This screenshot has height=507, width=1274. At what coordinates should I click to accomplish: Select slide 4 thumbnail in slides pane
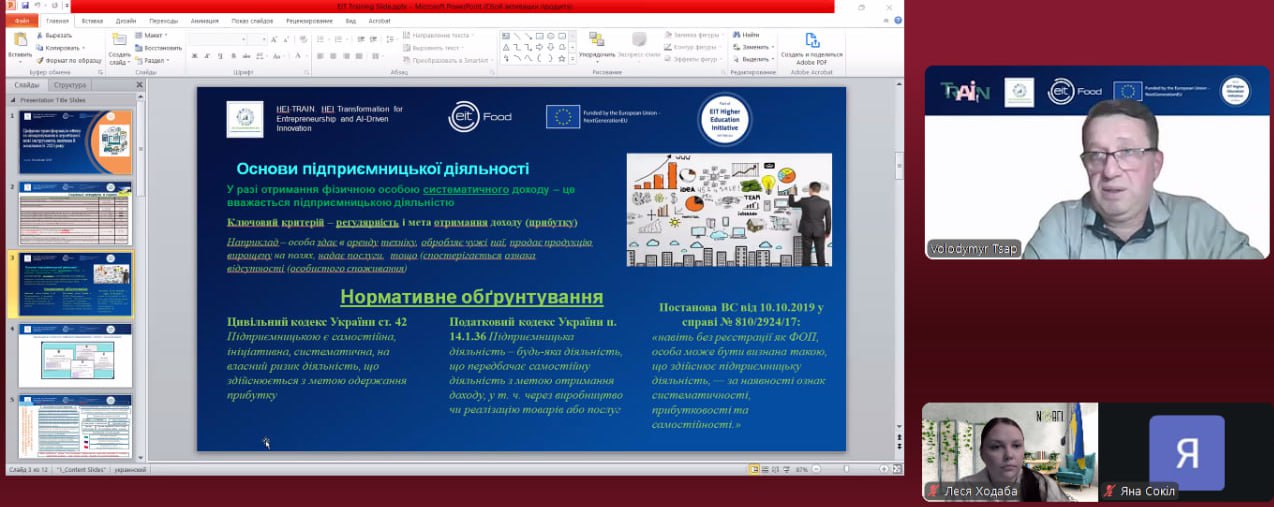coord(75,355)
